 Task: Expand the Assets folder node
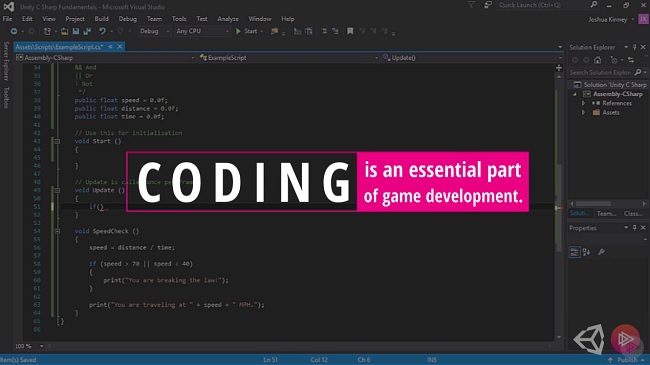point(584,112)
